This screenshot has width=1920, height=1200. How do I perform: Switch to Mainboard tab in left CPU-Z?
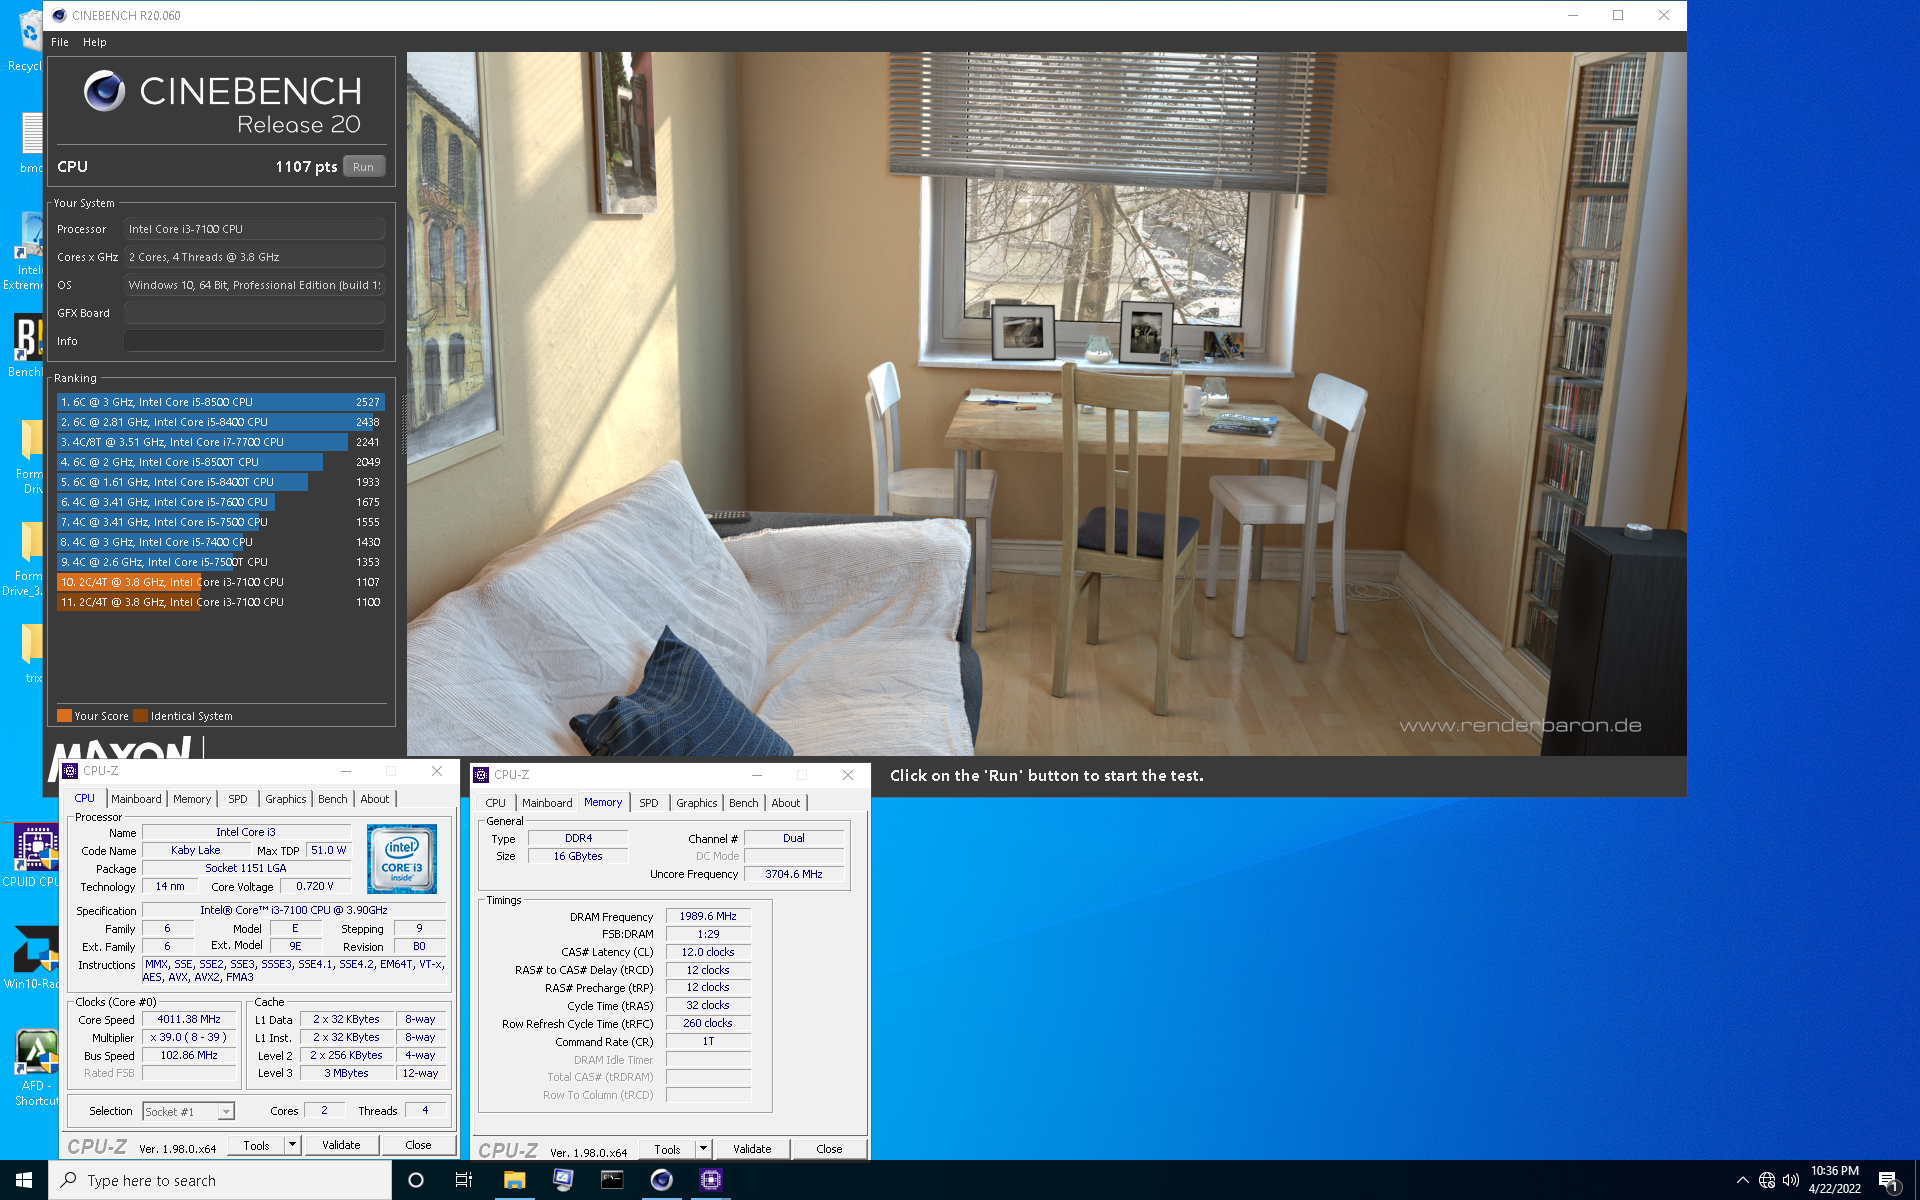pos(136,799)
